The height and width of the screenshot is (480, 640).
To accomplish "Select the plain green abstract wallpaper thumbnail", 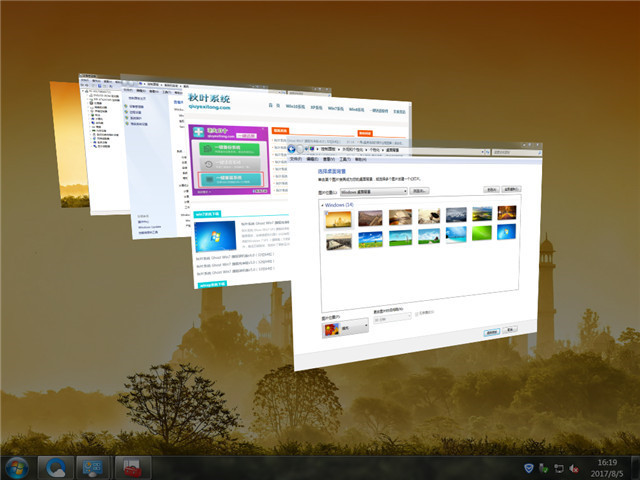I will (482, 233).
